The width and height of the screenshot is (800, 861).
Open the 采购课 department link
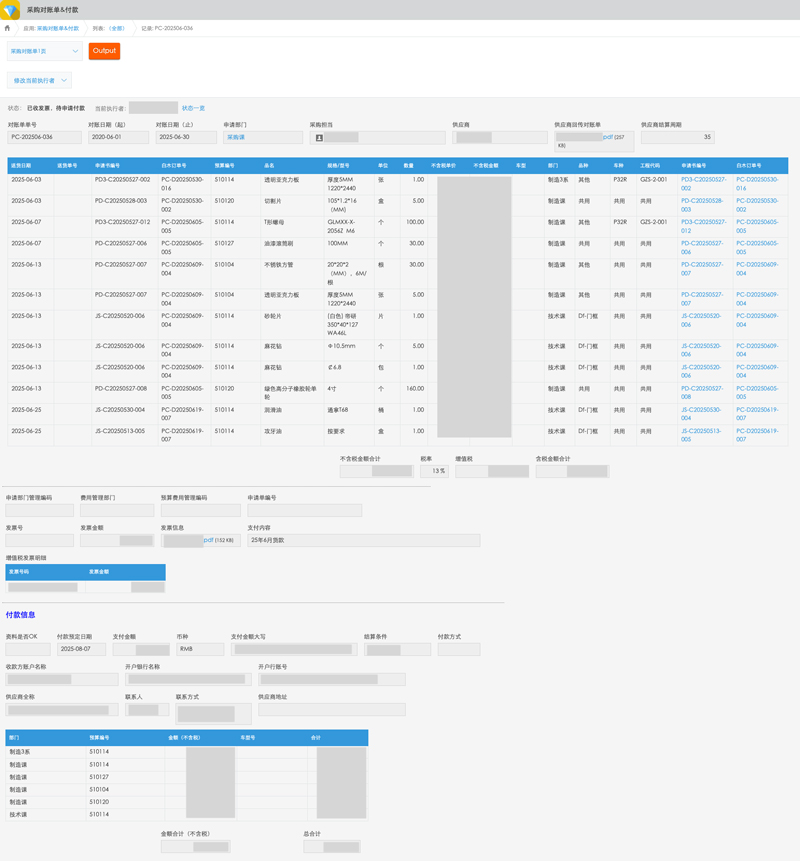[x=236, y=137]
